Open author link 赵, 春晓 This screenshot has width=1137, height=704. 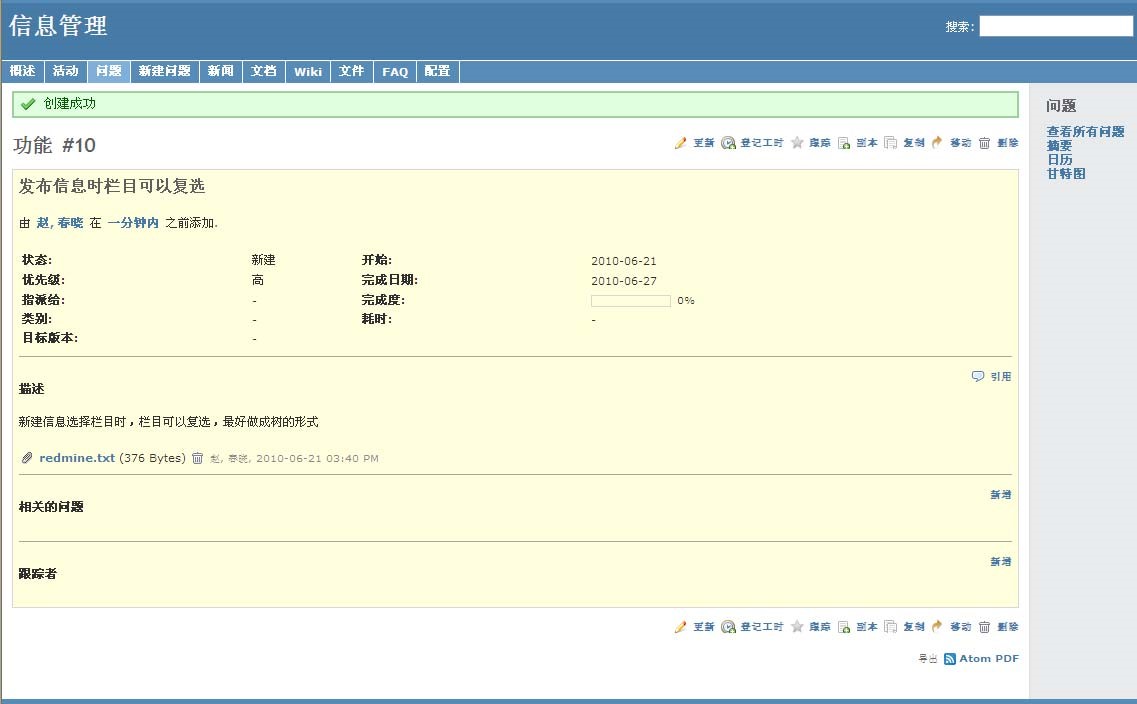pyautogui.click(x=59, y=223)
